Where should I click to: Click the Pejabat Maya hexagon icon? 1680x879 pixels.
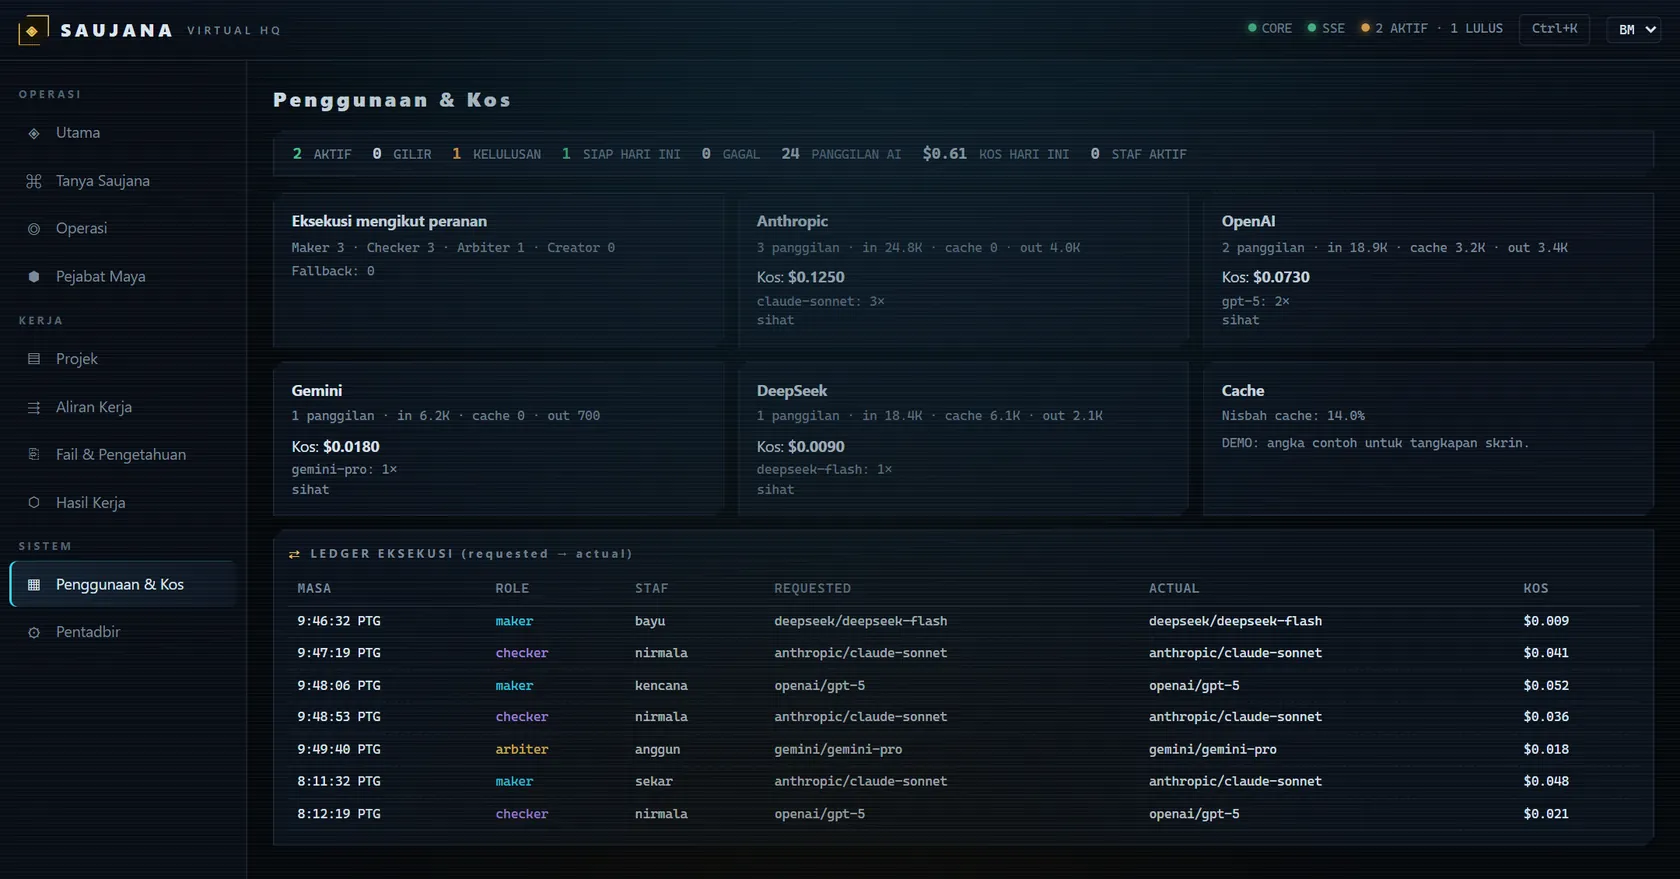tap(34, 277)
